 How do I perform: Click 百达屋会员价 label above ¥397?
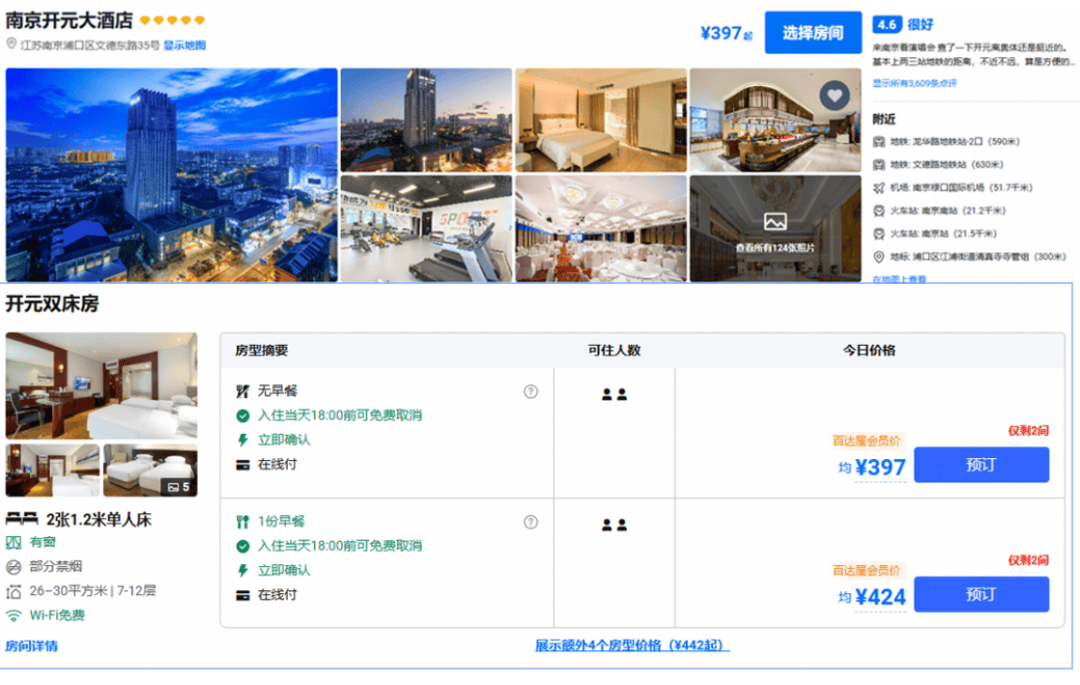pos(866,441)
